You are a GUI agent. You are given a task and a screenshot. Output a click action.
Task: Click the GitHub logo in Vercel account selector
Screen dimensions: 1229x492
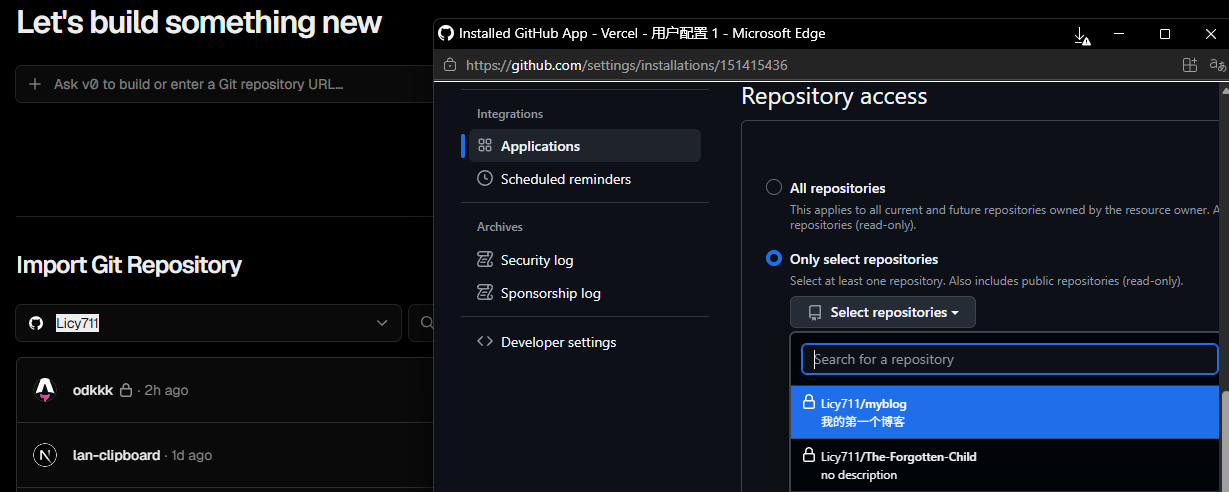(36, 323)
